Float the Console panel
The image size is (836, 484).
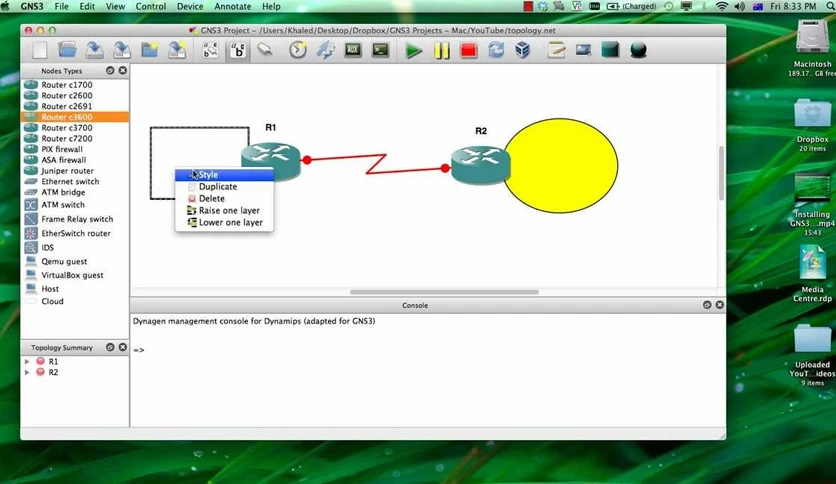[x=707, y=305]
